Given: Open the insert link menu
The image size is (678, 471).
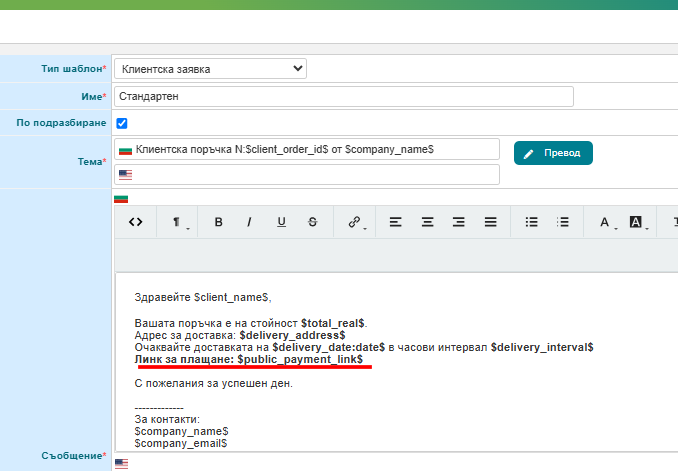Looking at the screenshot, I should (x=355, y=222).
